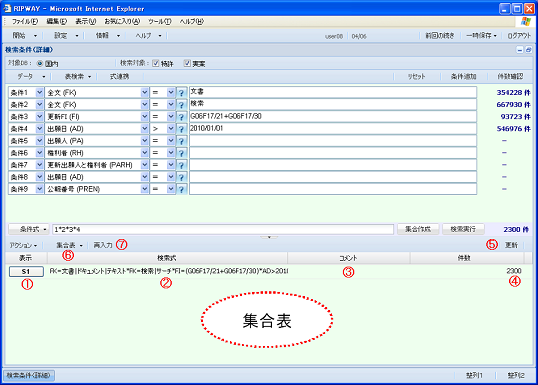Click the 式連携 button
The width and height of the screenshot is (538, 385).
pyautogui.click(x=119, y=76)
